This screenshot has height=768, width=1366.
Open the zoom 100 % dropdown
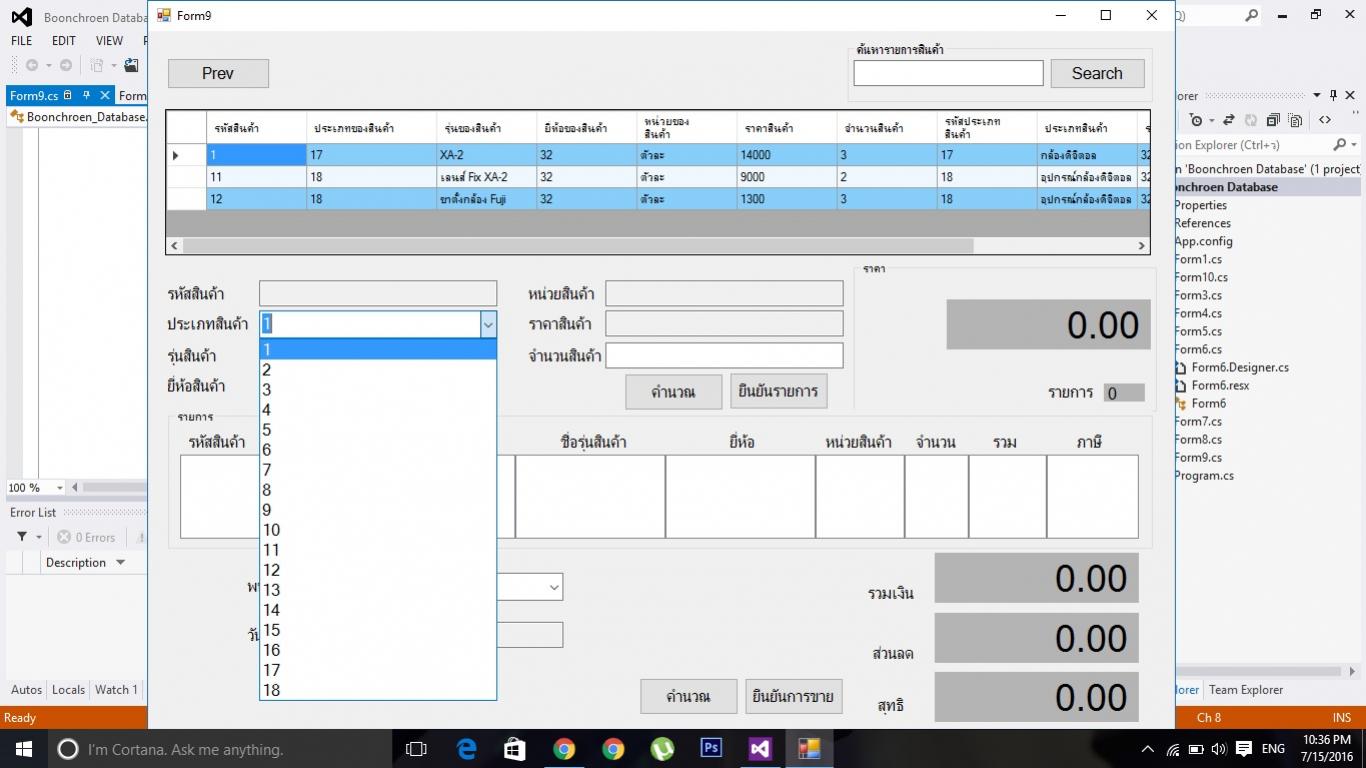tap(60, 488)
